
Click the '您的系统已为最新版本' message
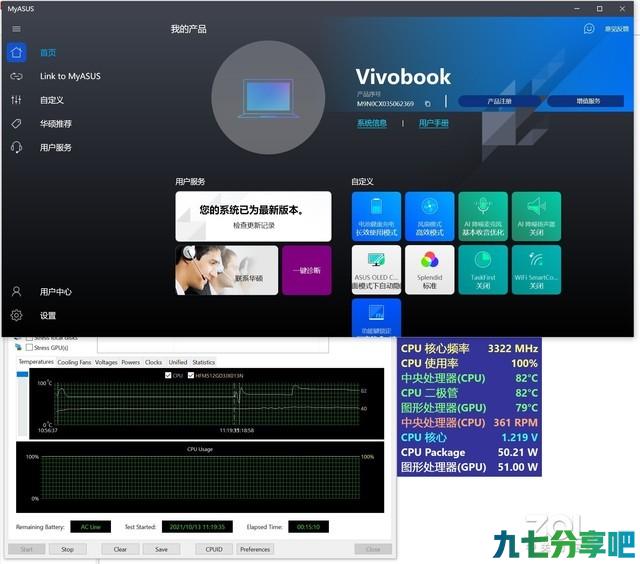point(252,210)
